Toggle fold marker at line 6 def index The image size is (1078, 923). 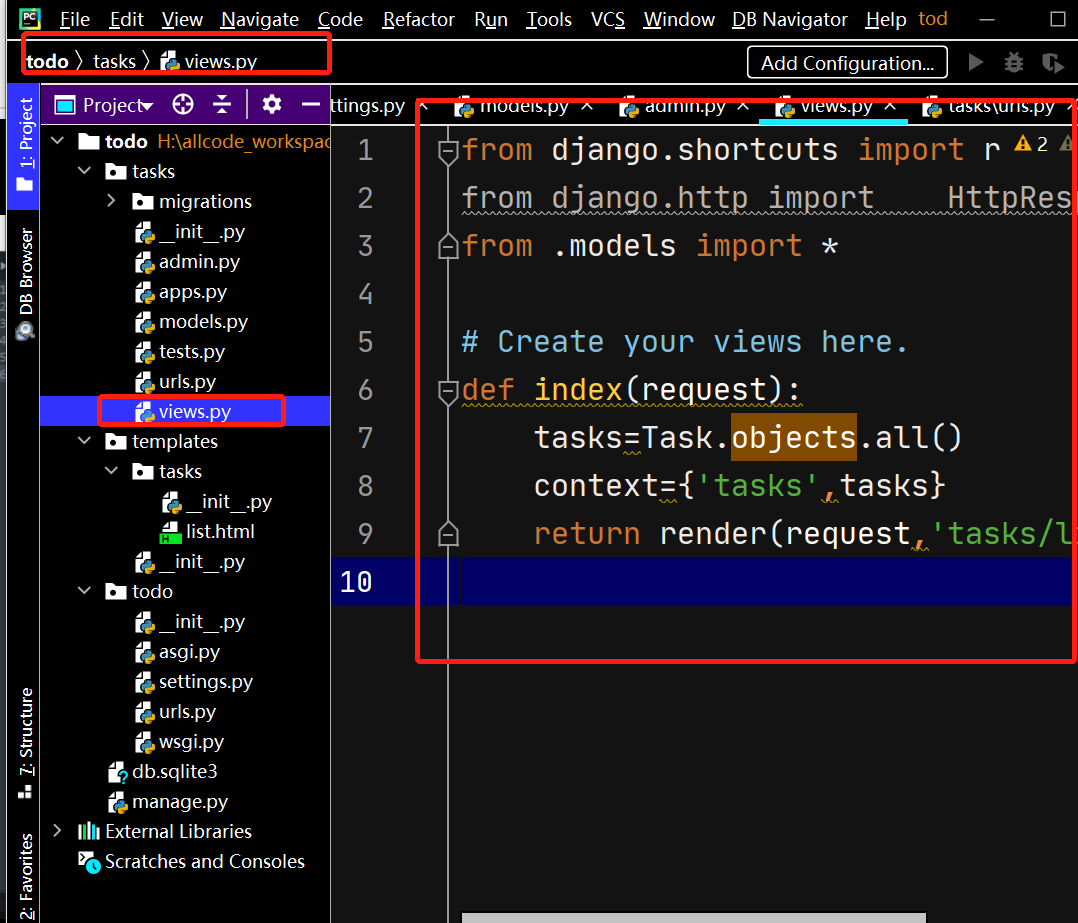[x=448, y=390]
